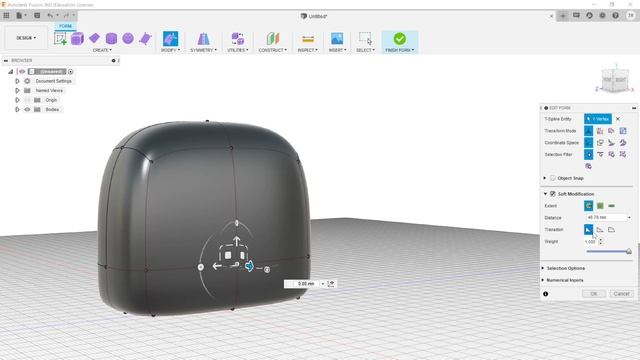
Task: Open the UTILITIES menu
Action: coord(238,50)
